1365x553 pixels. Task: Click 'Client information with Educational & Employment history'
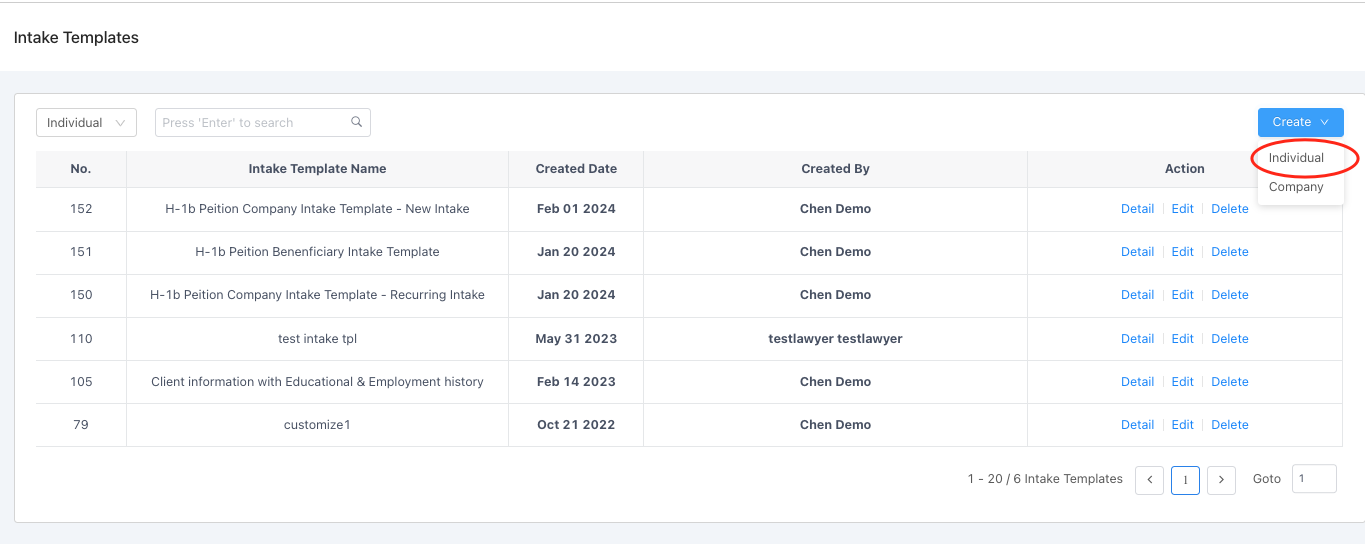pos(317,382)
